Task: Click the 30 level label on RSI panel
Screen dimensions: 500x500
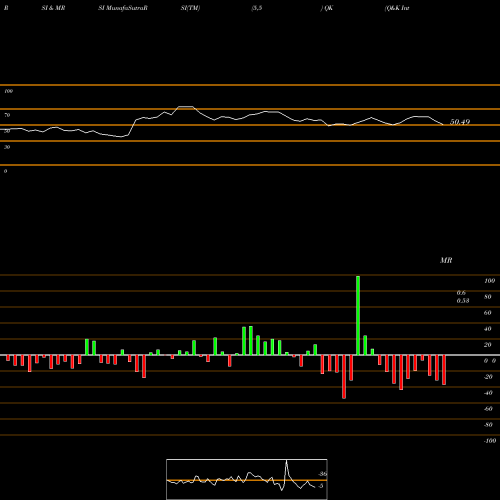Action: pos(7,147)
